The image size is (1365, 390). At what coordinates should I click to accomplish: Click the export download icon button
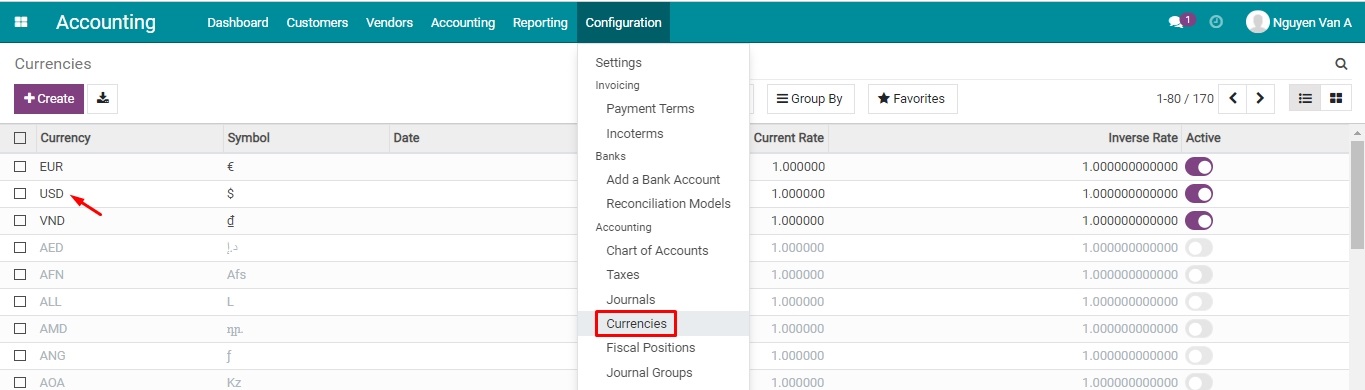(x=103, y=99)
